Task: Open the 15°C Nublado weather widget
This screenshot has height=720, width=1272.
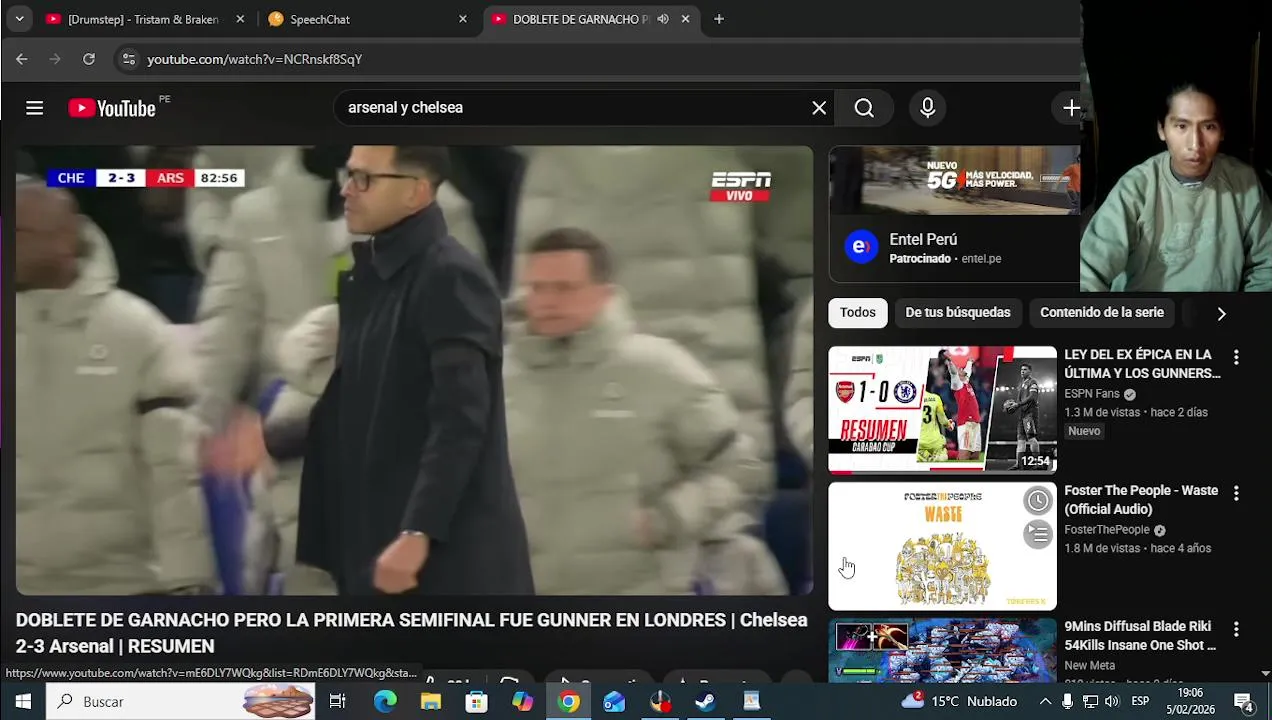Action: (959, 702)
